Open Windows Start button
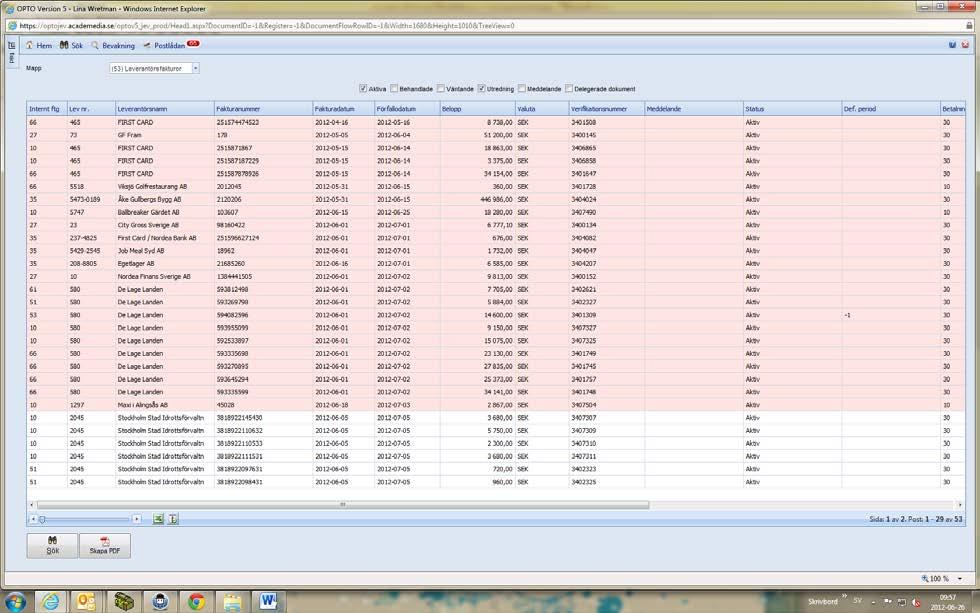980x613 pixels. (x=16, y=602)
